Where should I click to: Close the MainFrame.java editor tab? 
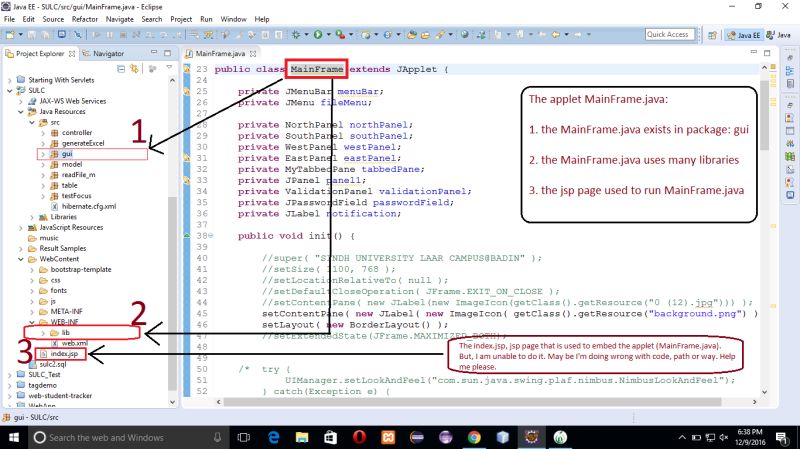coord(253,53)
